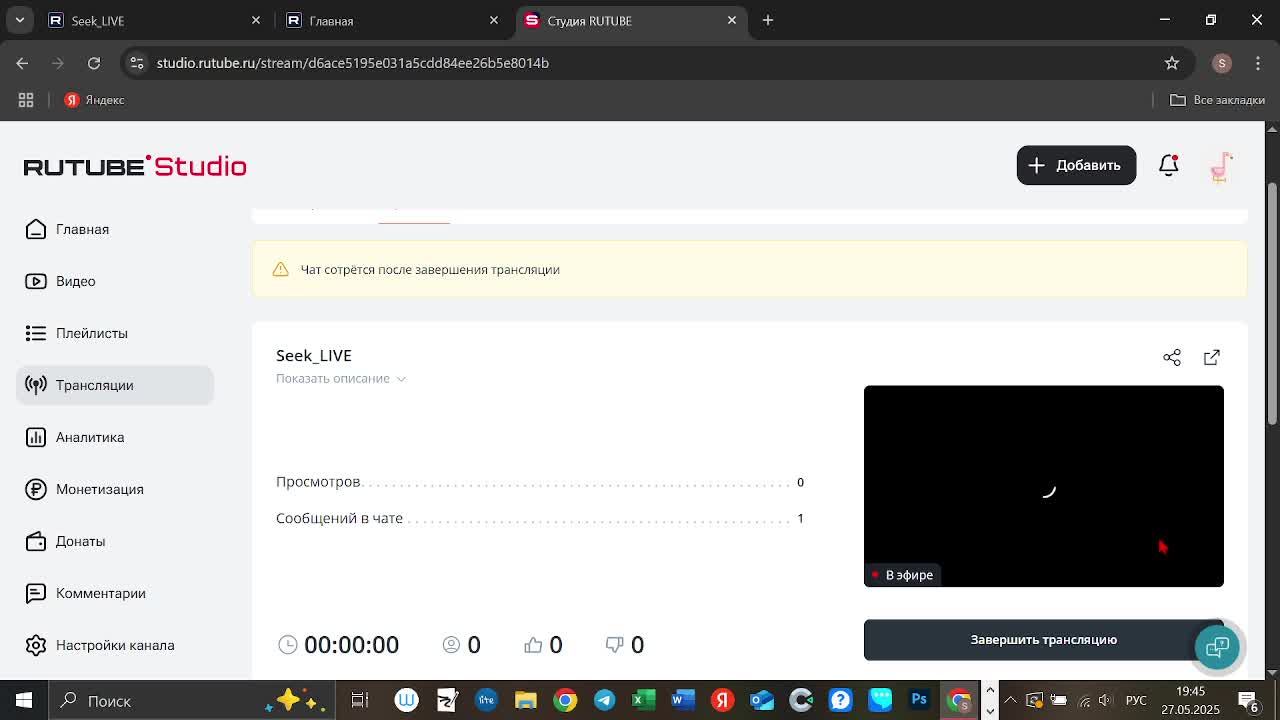1280x720 pixels.
Task: Close the Студия RUTUBE browser tab
Action: point(732,20)
